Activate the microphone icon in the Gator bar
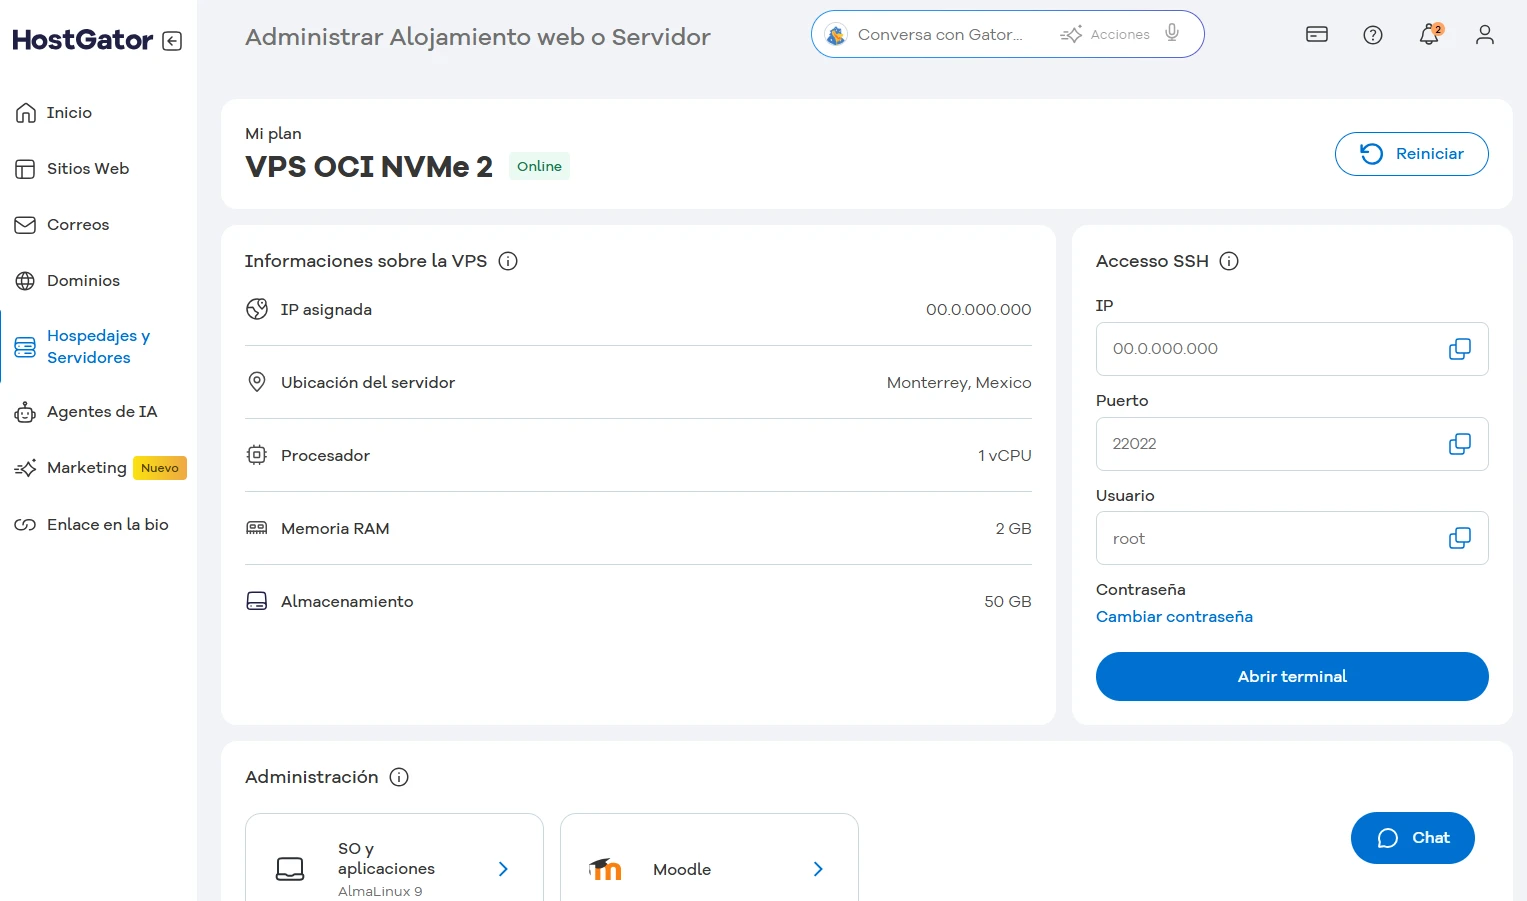This screenshot has height=901, width=1527. [x=1171, y=33]
